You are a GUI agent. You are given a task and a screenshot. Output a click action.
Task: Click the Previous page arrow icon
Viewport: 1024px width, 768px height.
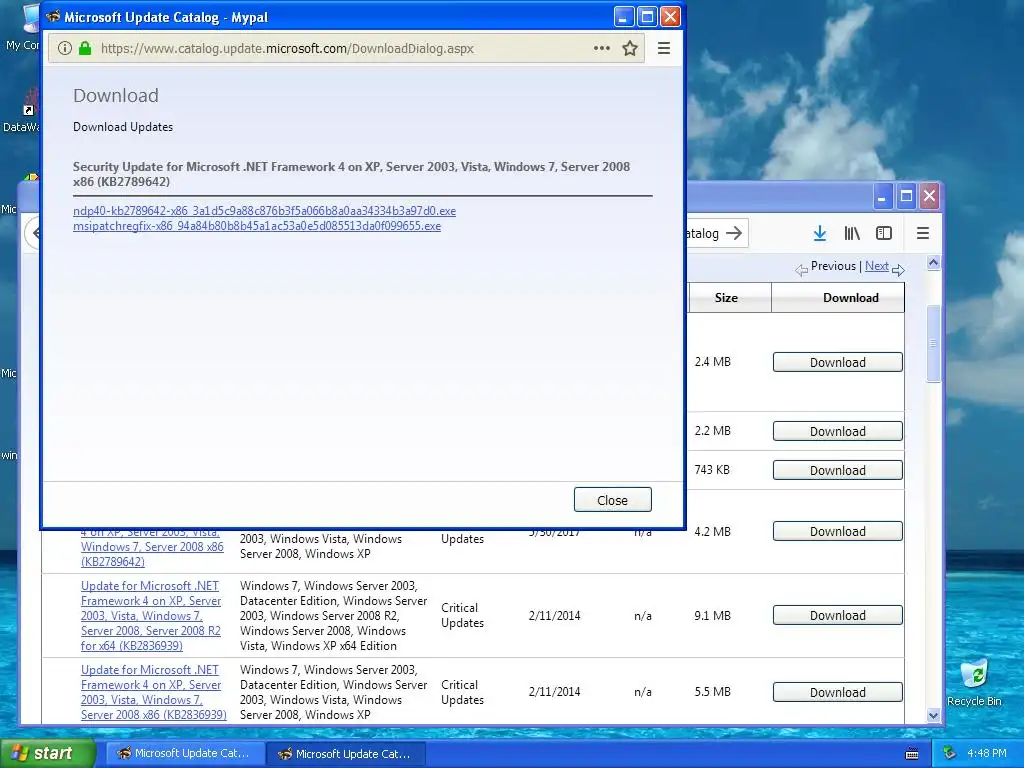tap(801, 270)
